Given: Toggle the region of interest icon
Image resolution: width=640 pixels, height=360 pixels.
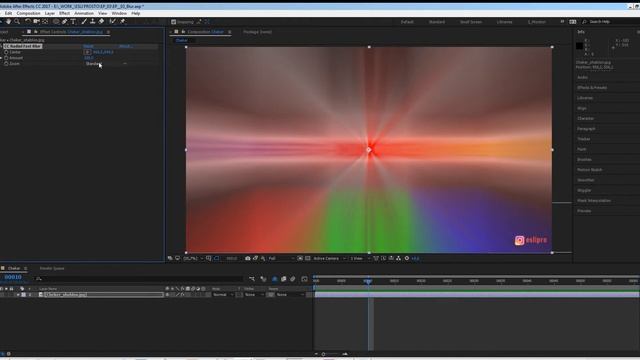Looking at the screenshot, I should click(x=300, y=258).
